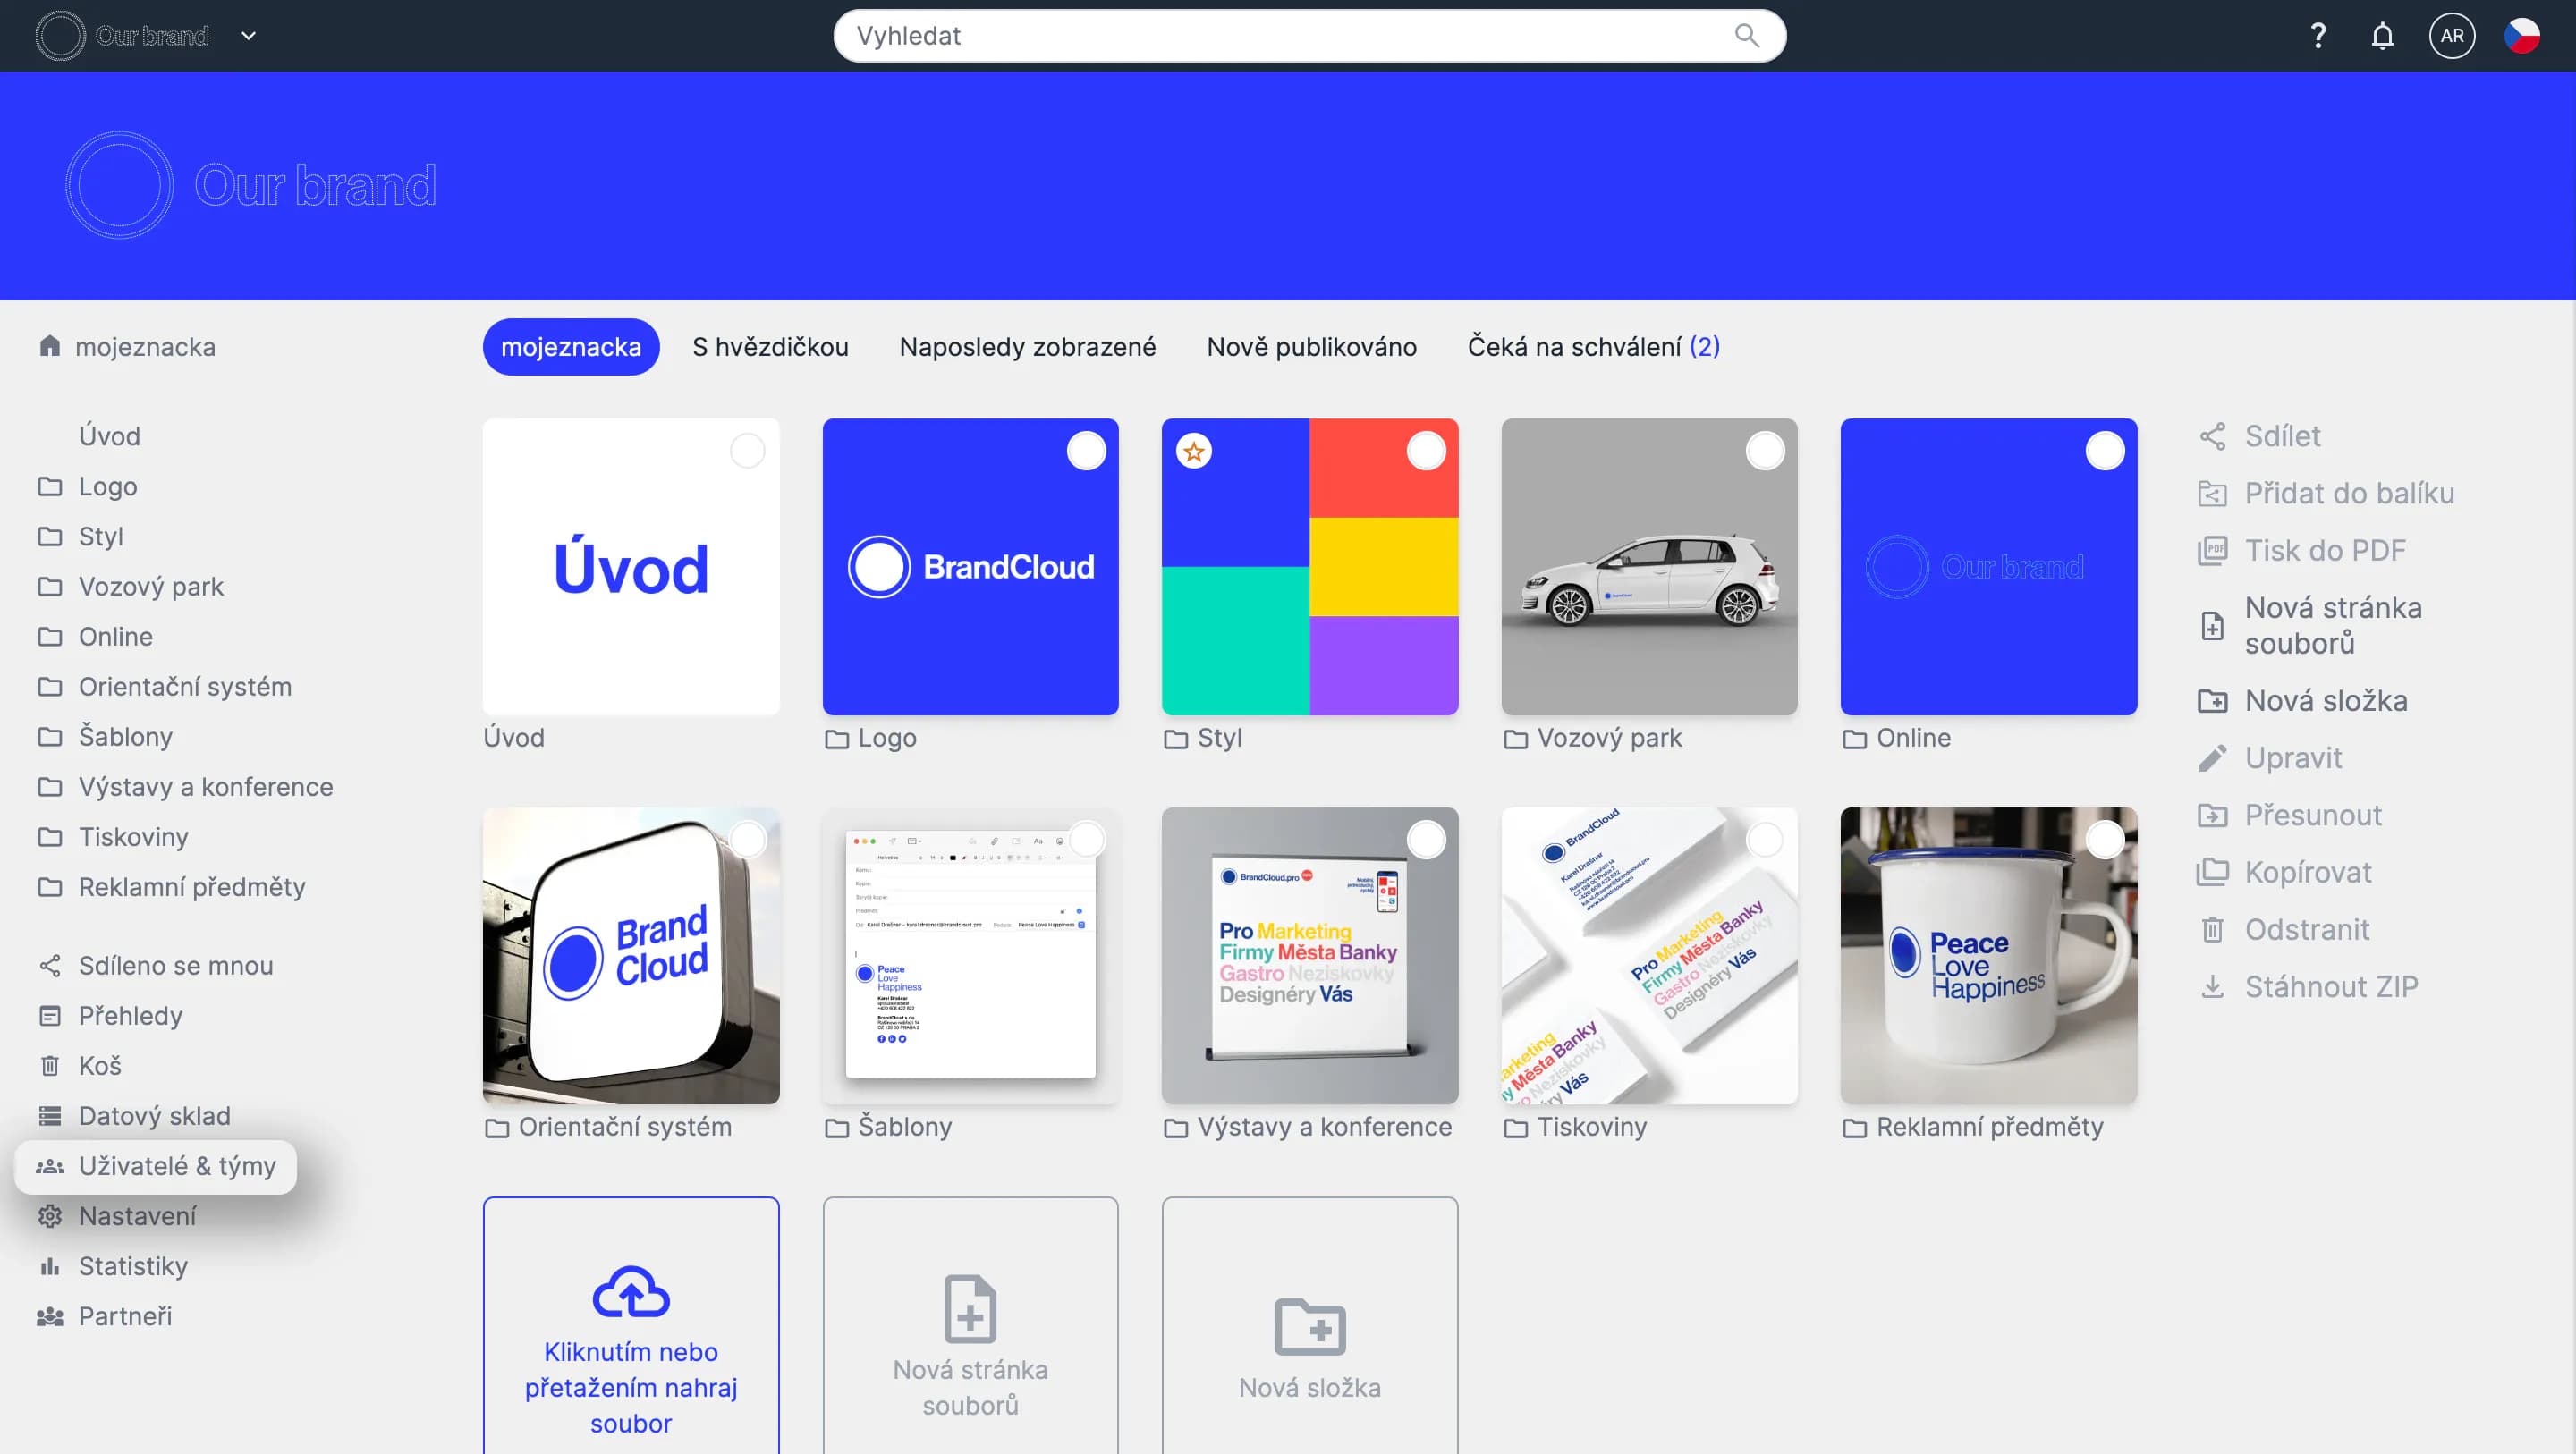The image size is (2576, 1454).
Task: Open Výstavy a konference sidebar folder
Action: coord(205,787)
